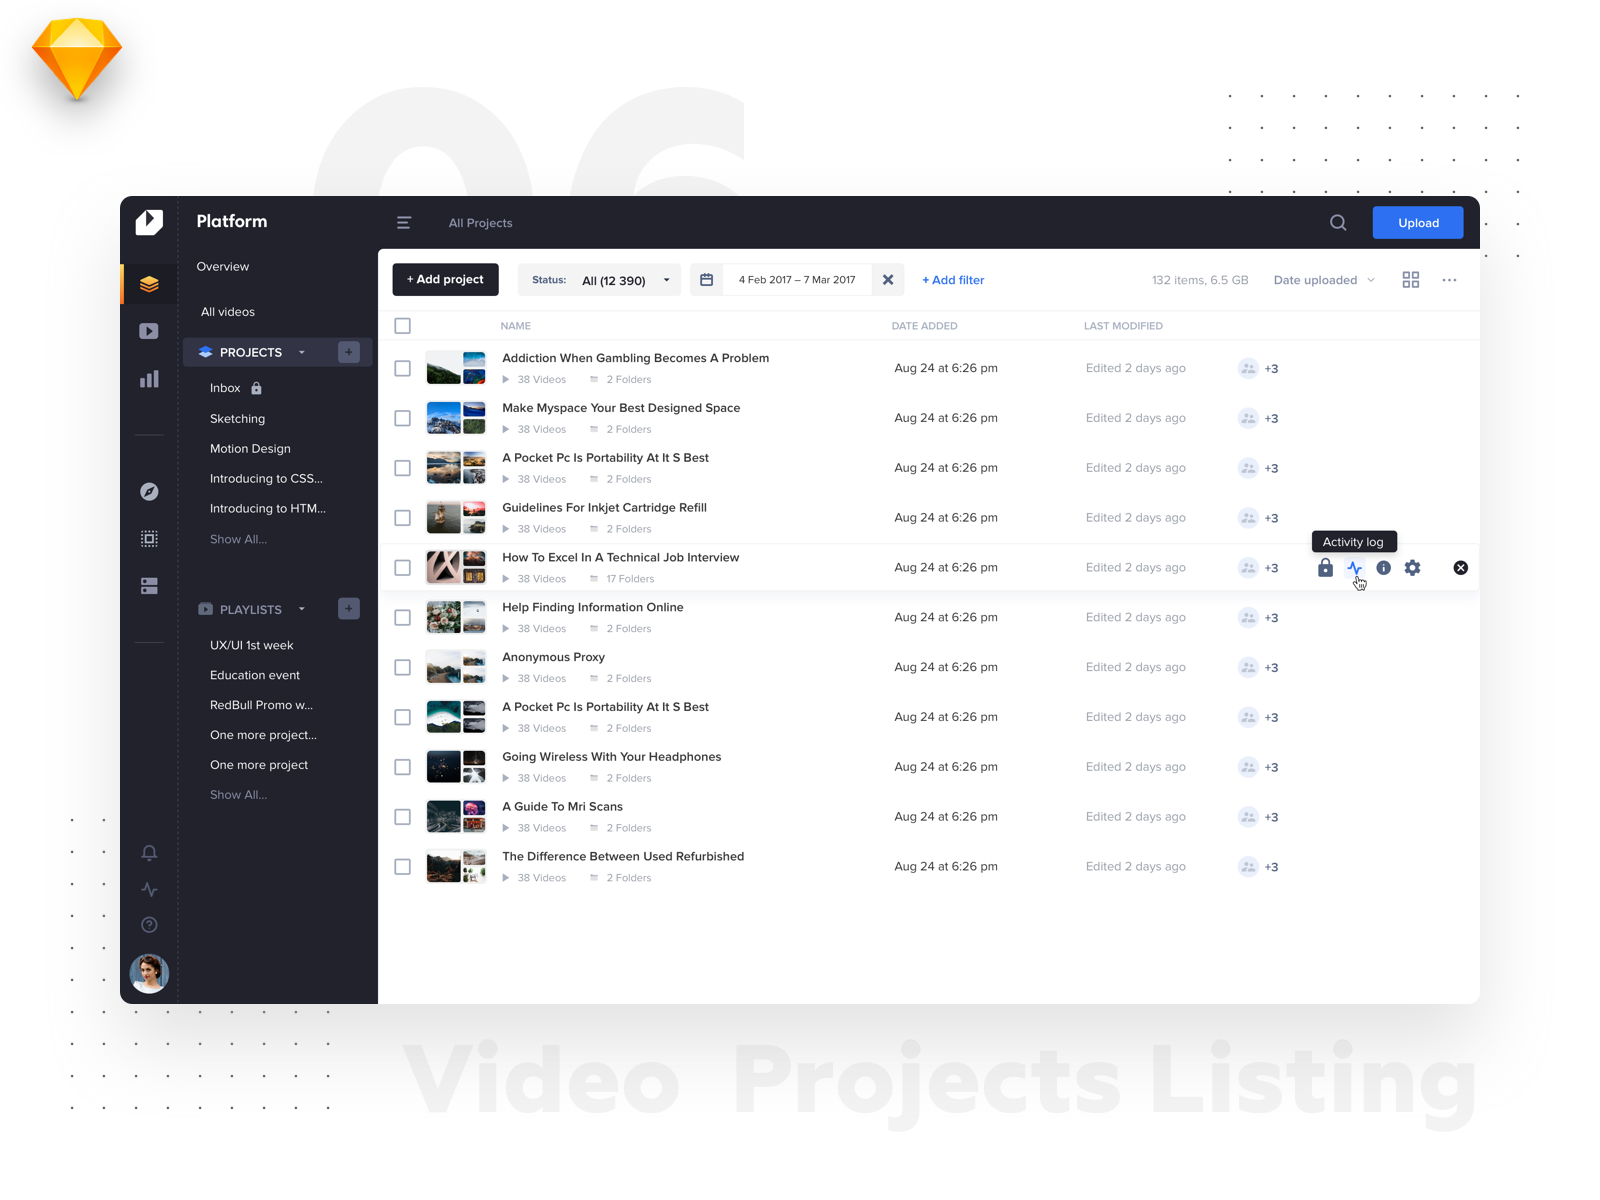Select all rows using the header checkbox
The height and width of the screenshot is (1200, 1600).
tap(402, 325)
